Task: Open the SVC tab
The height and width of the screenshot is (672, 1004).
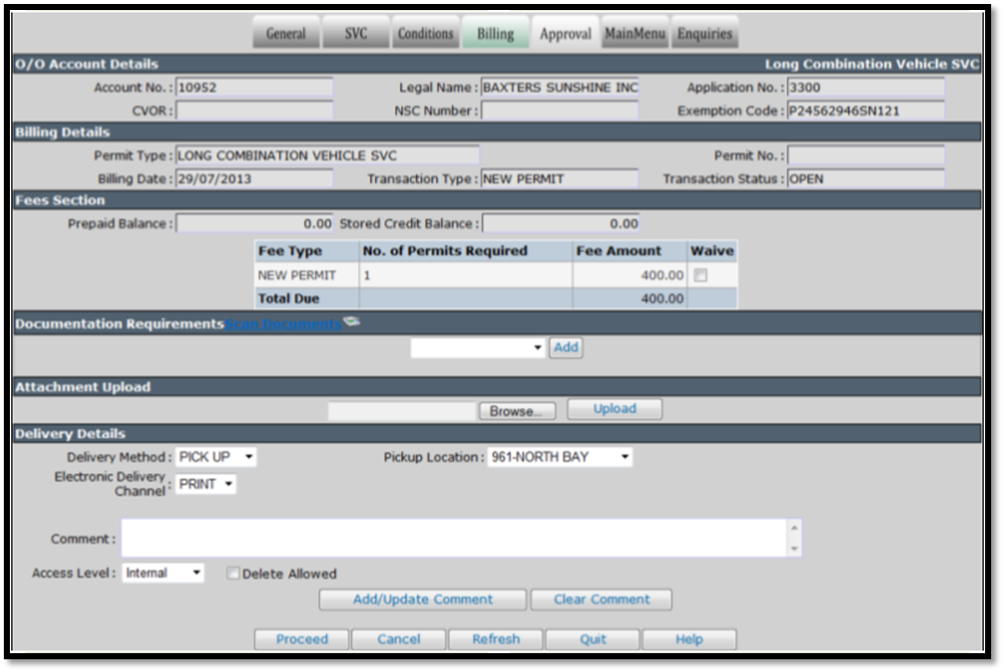Action: tap(356, 33)
